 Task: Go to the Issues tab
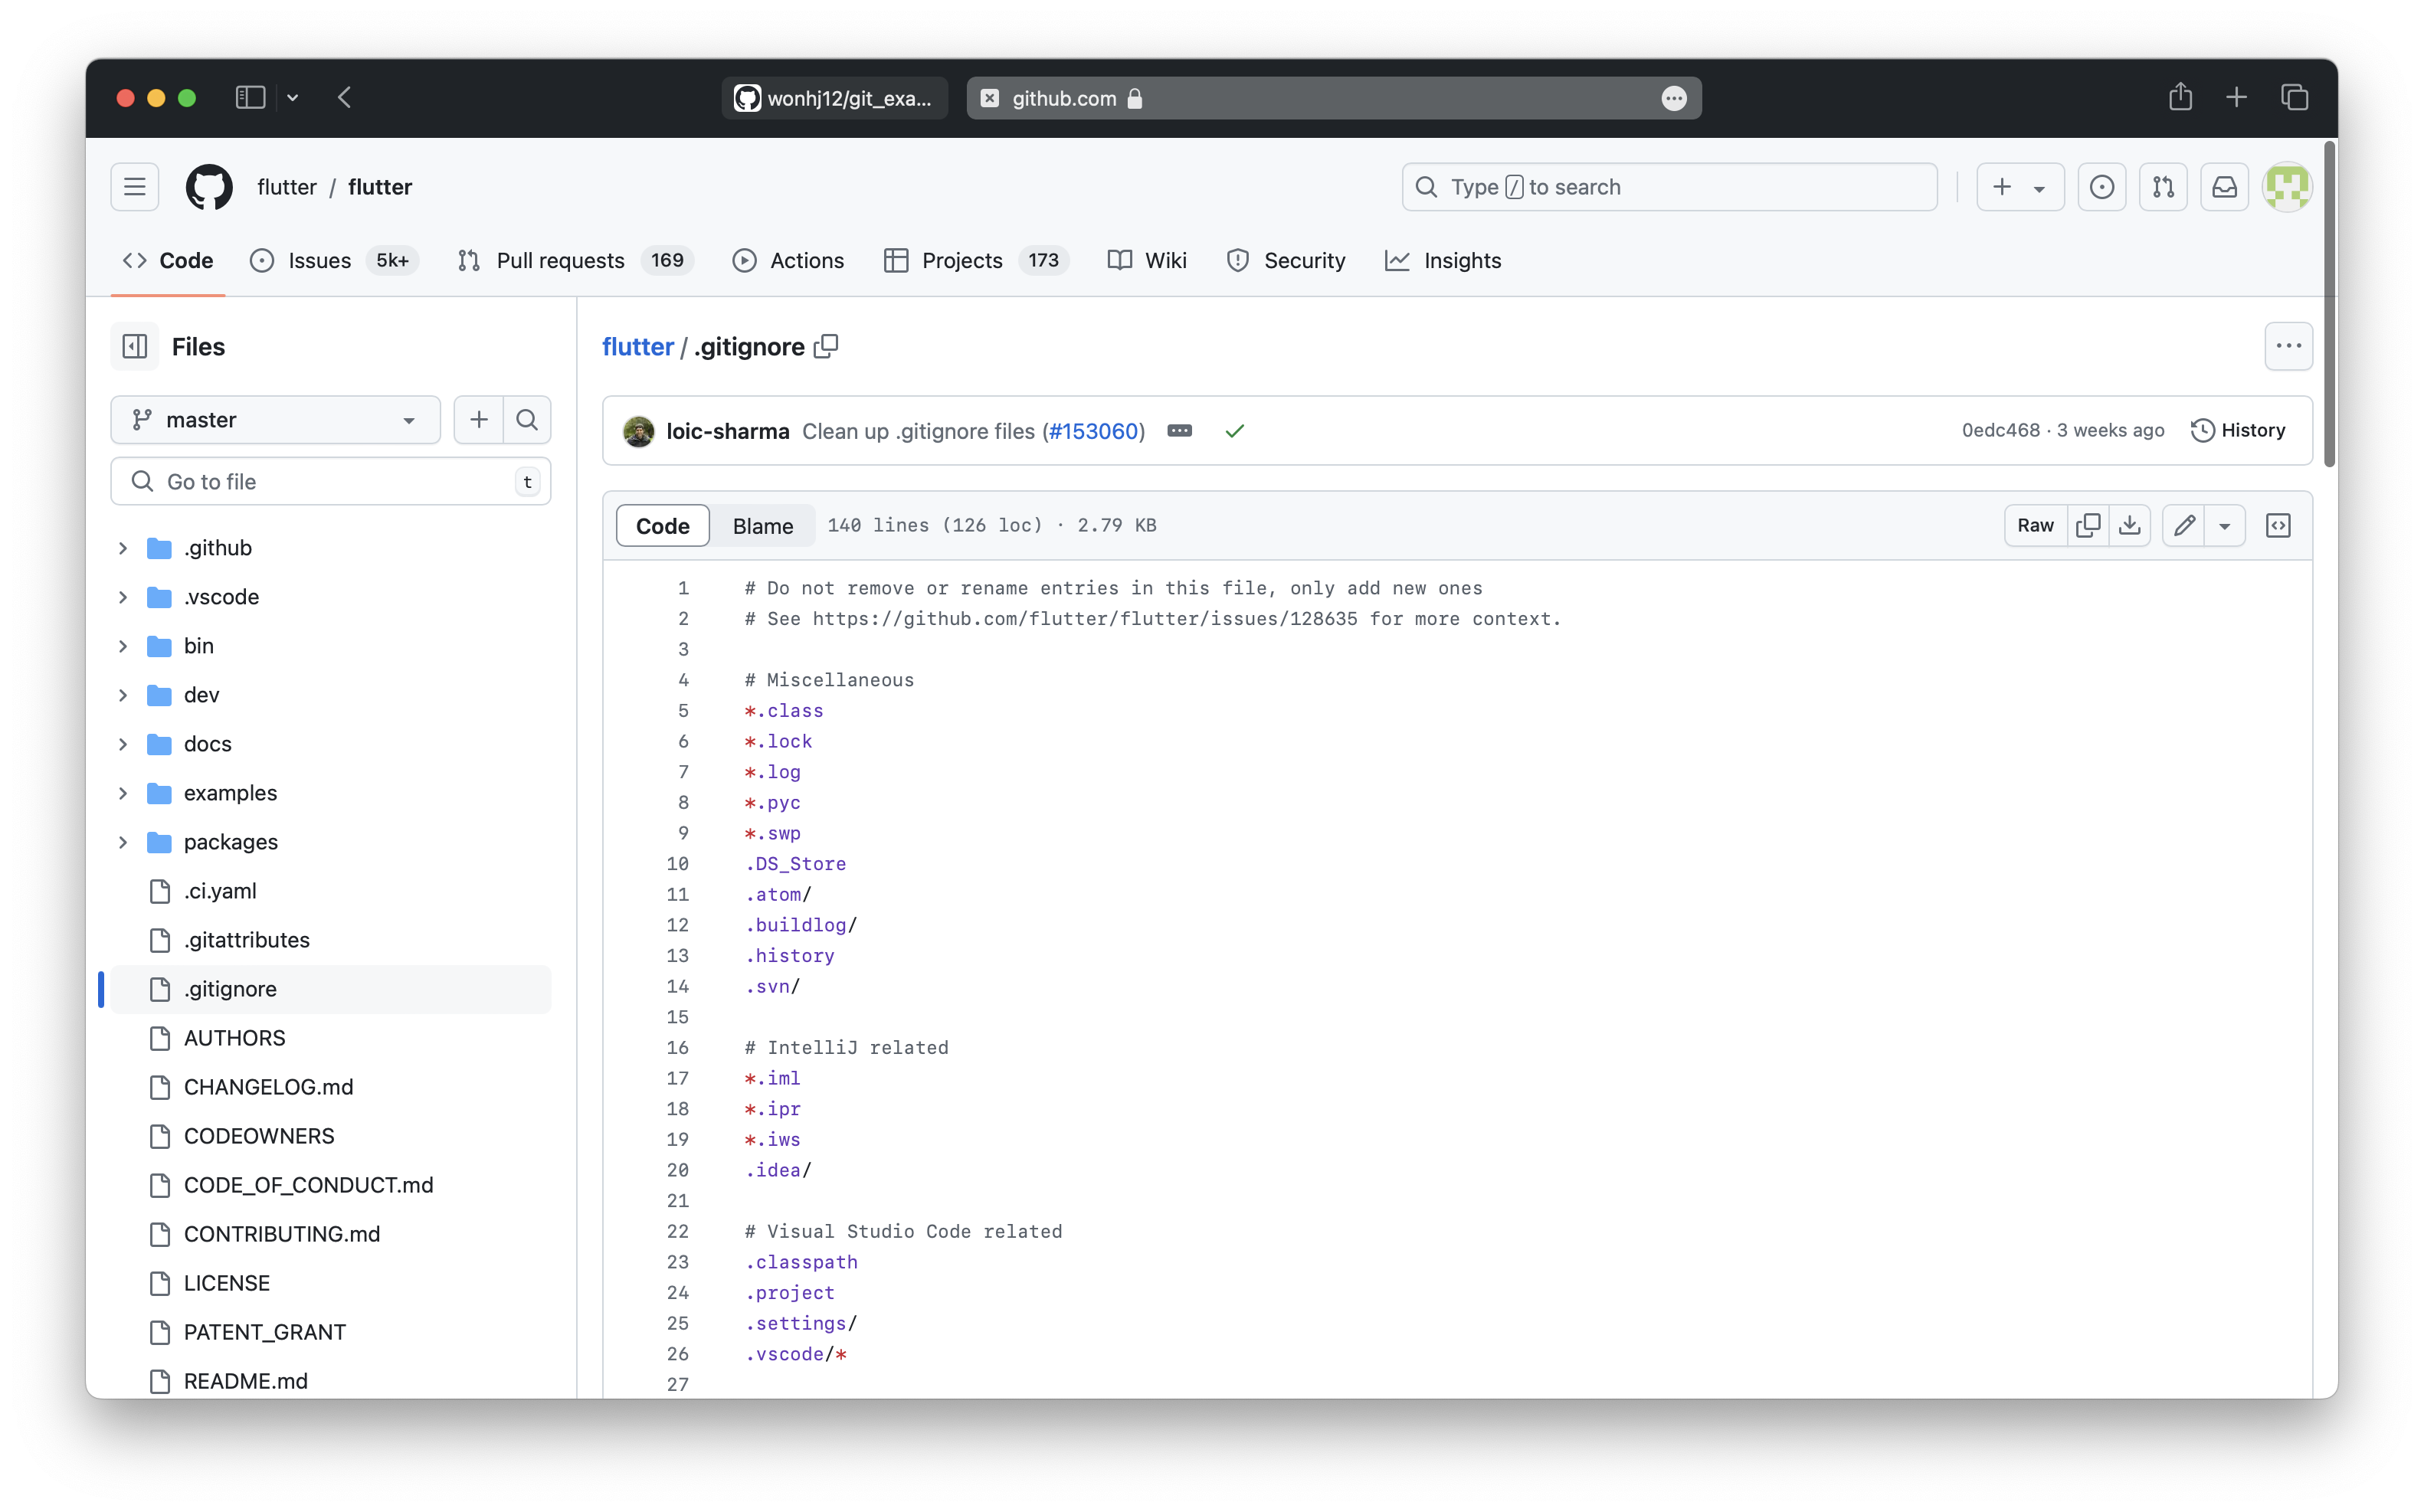click(x=319, y=261)
